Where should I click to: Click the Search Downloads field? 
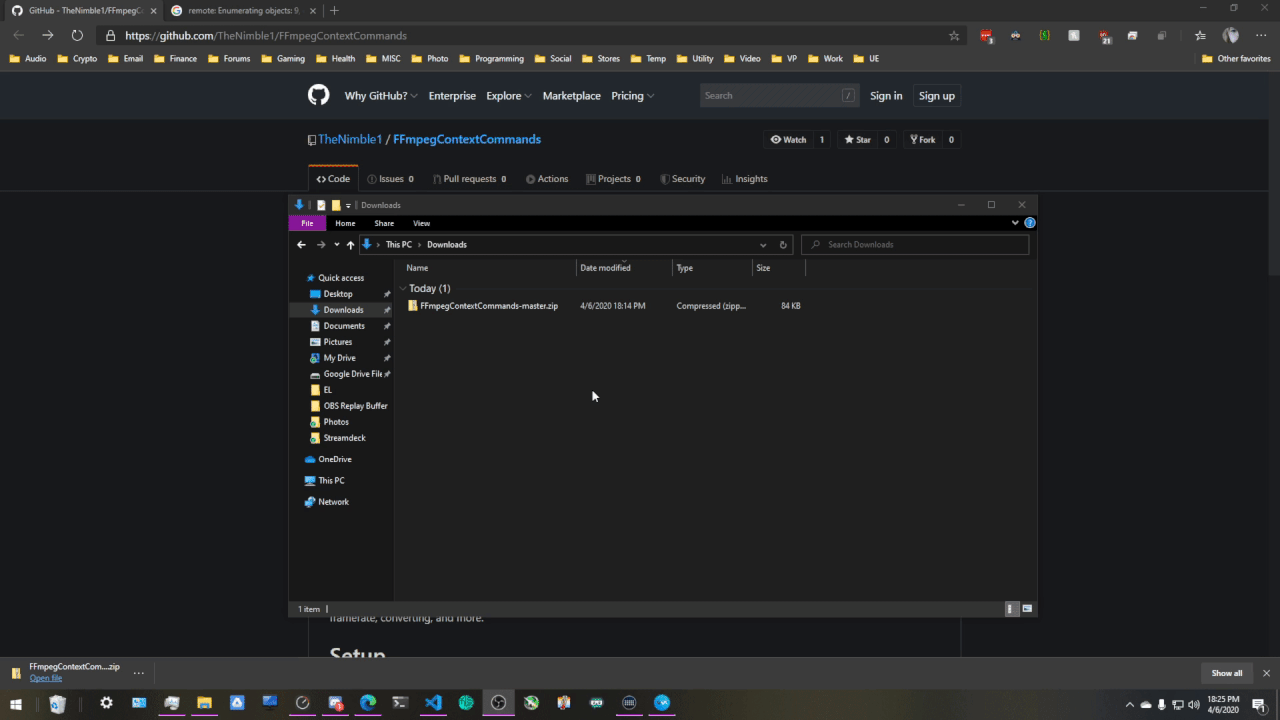pos(915,244)
